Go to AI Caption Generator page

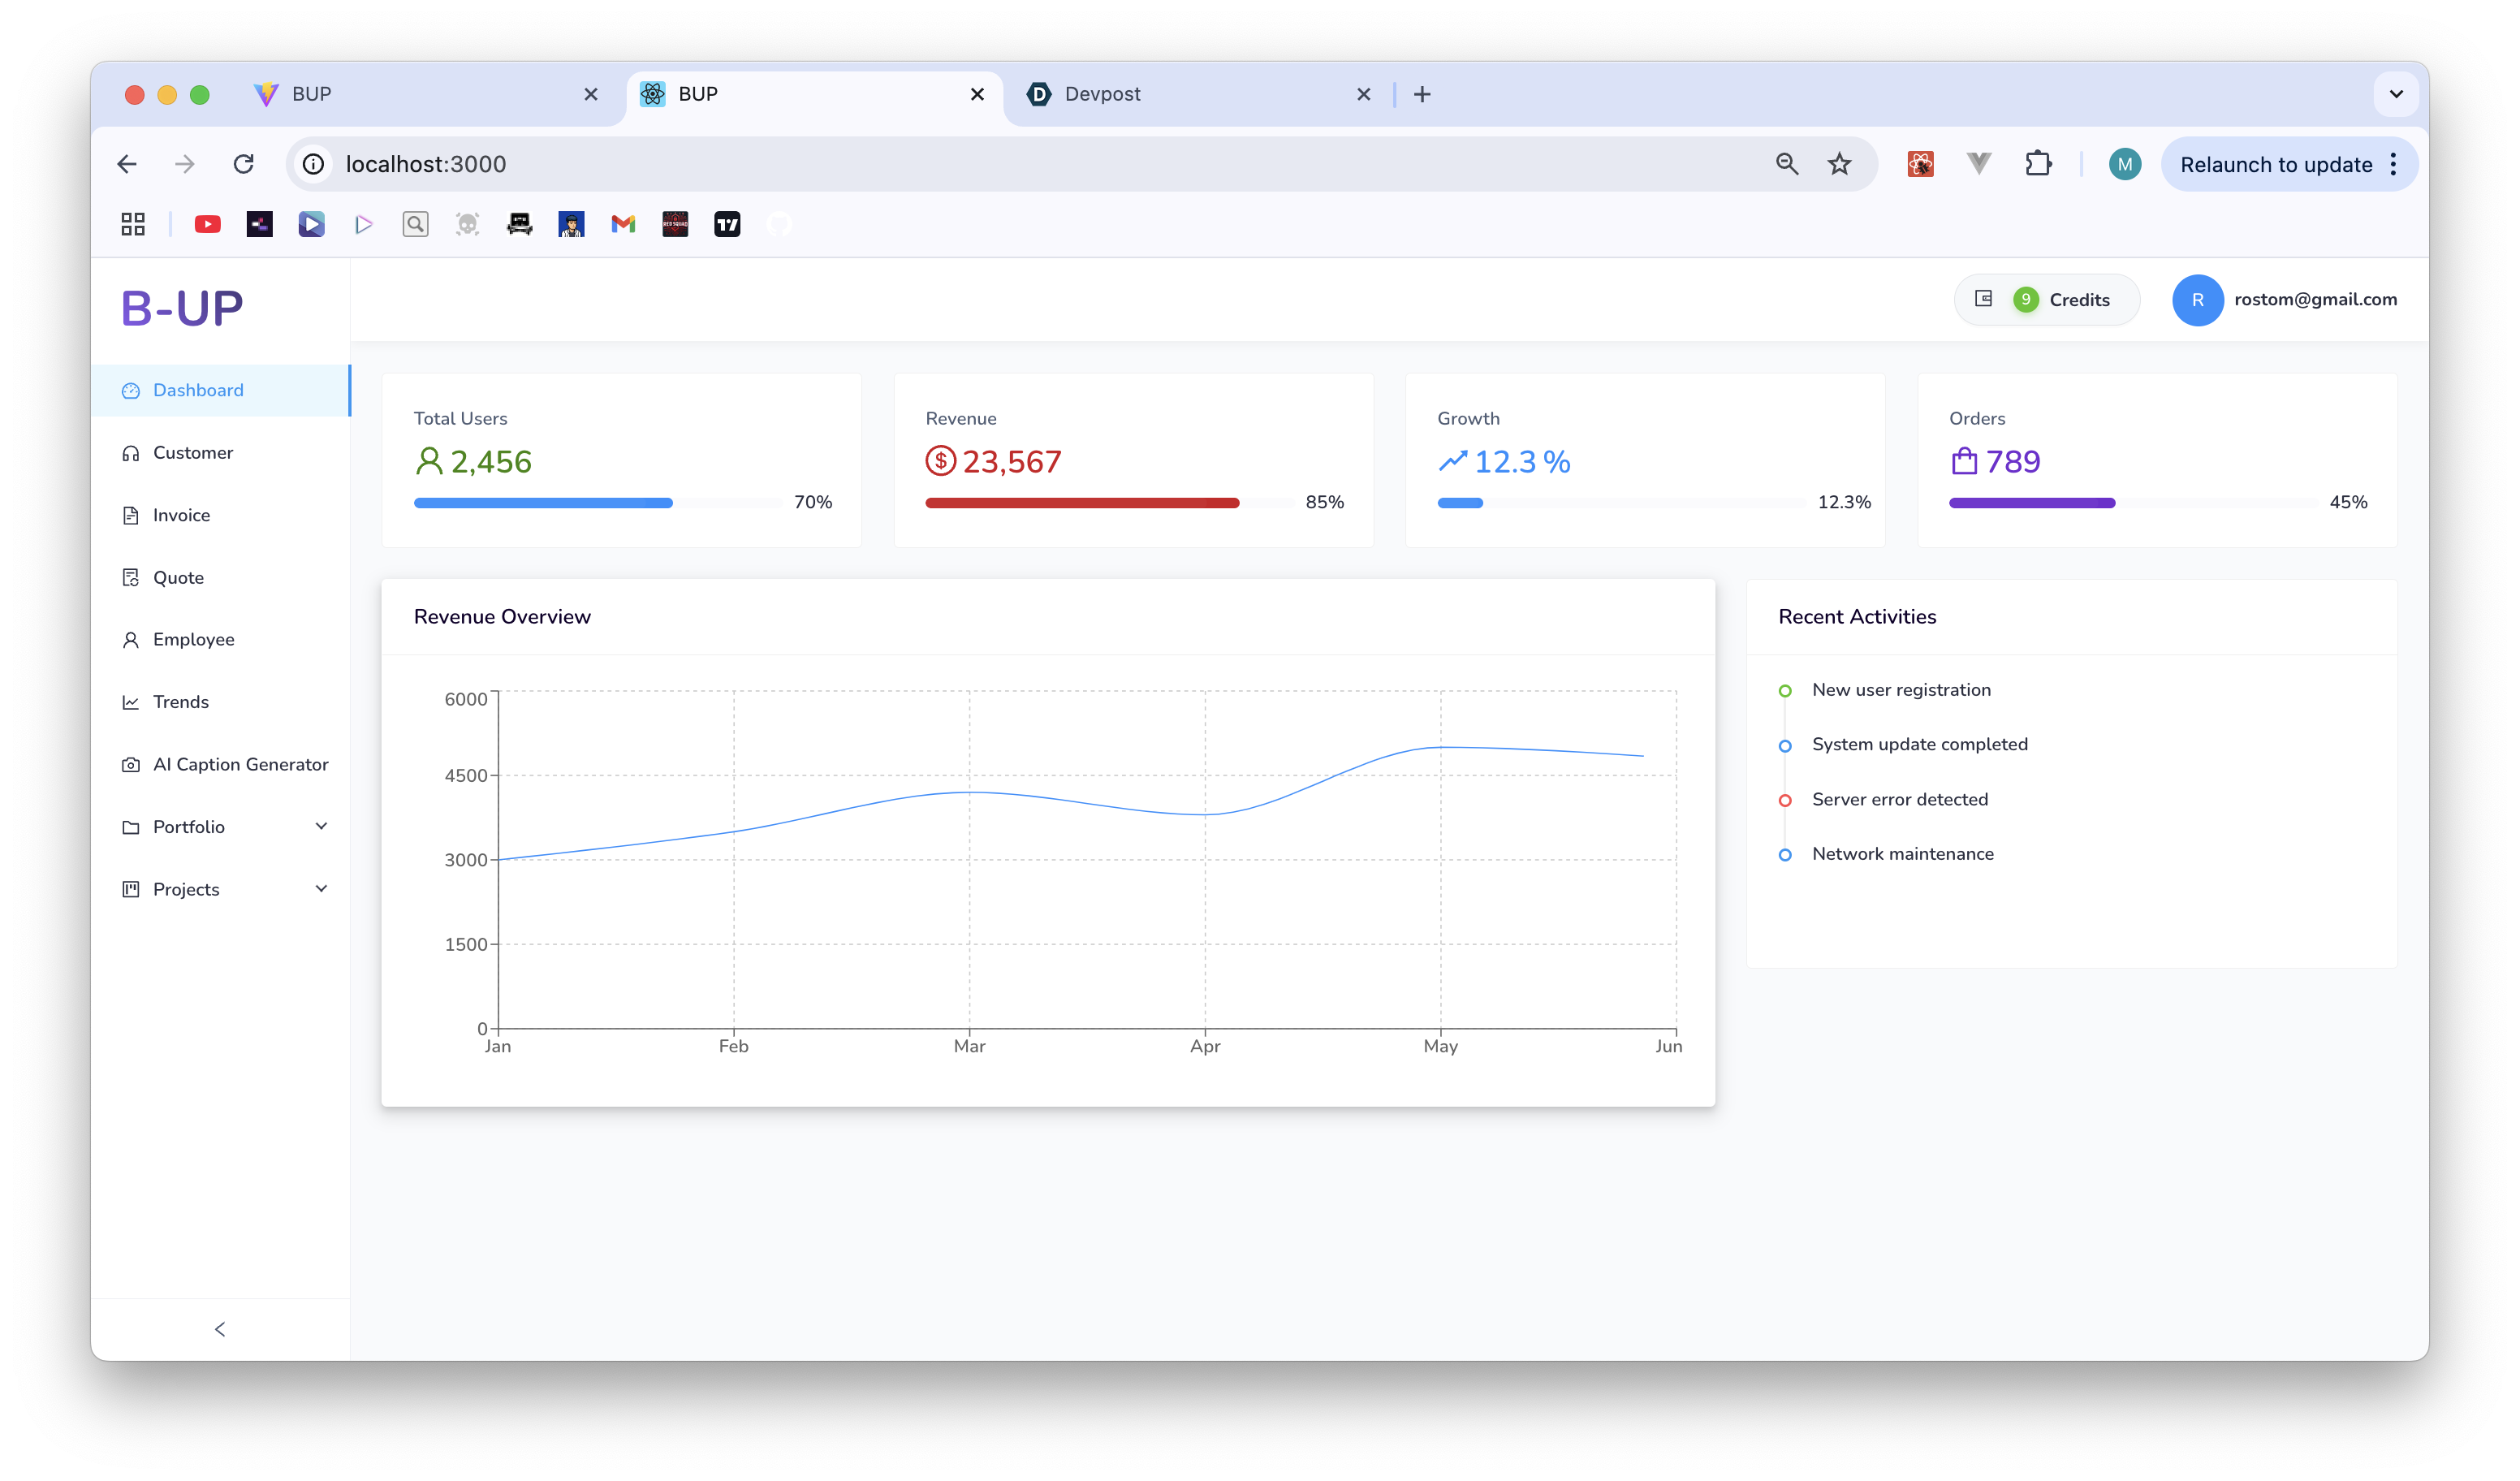(240, 765)
